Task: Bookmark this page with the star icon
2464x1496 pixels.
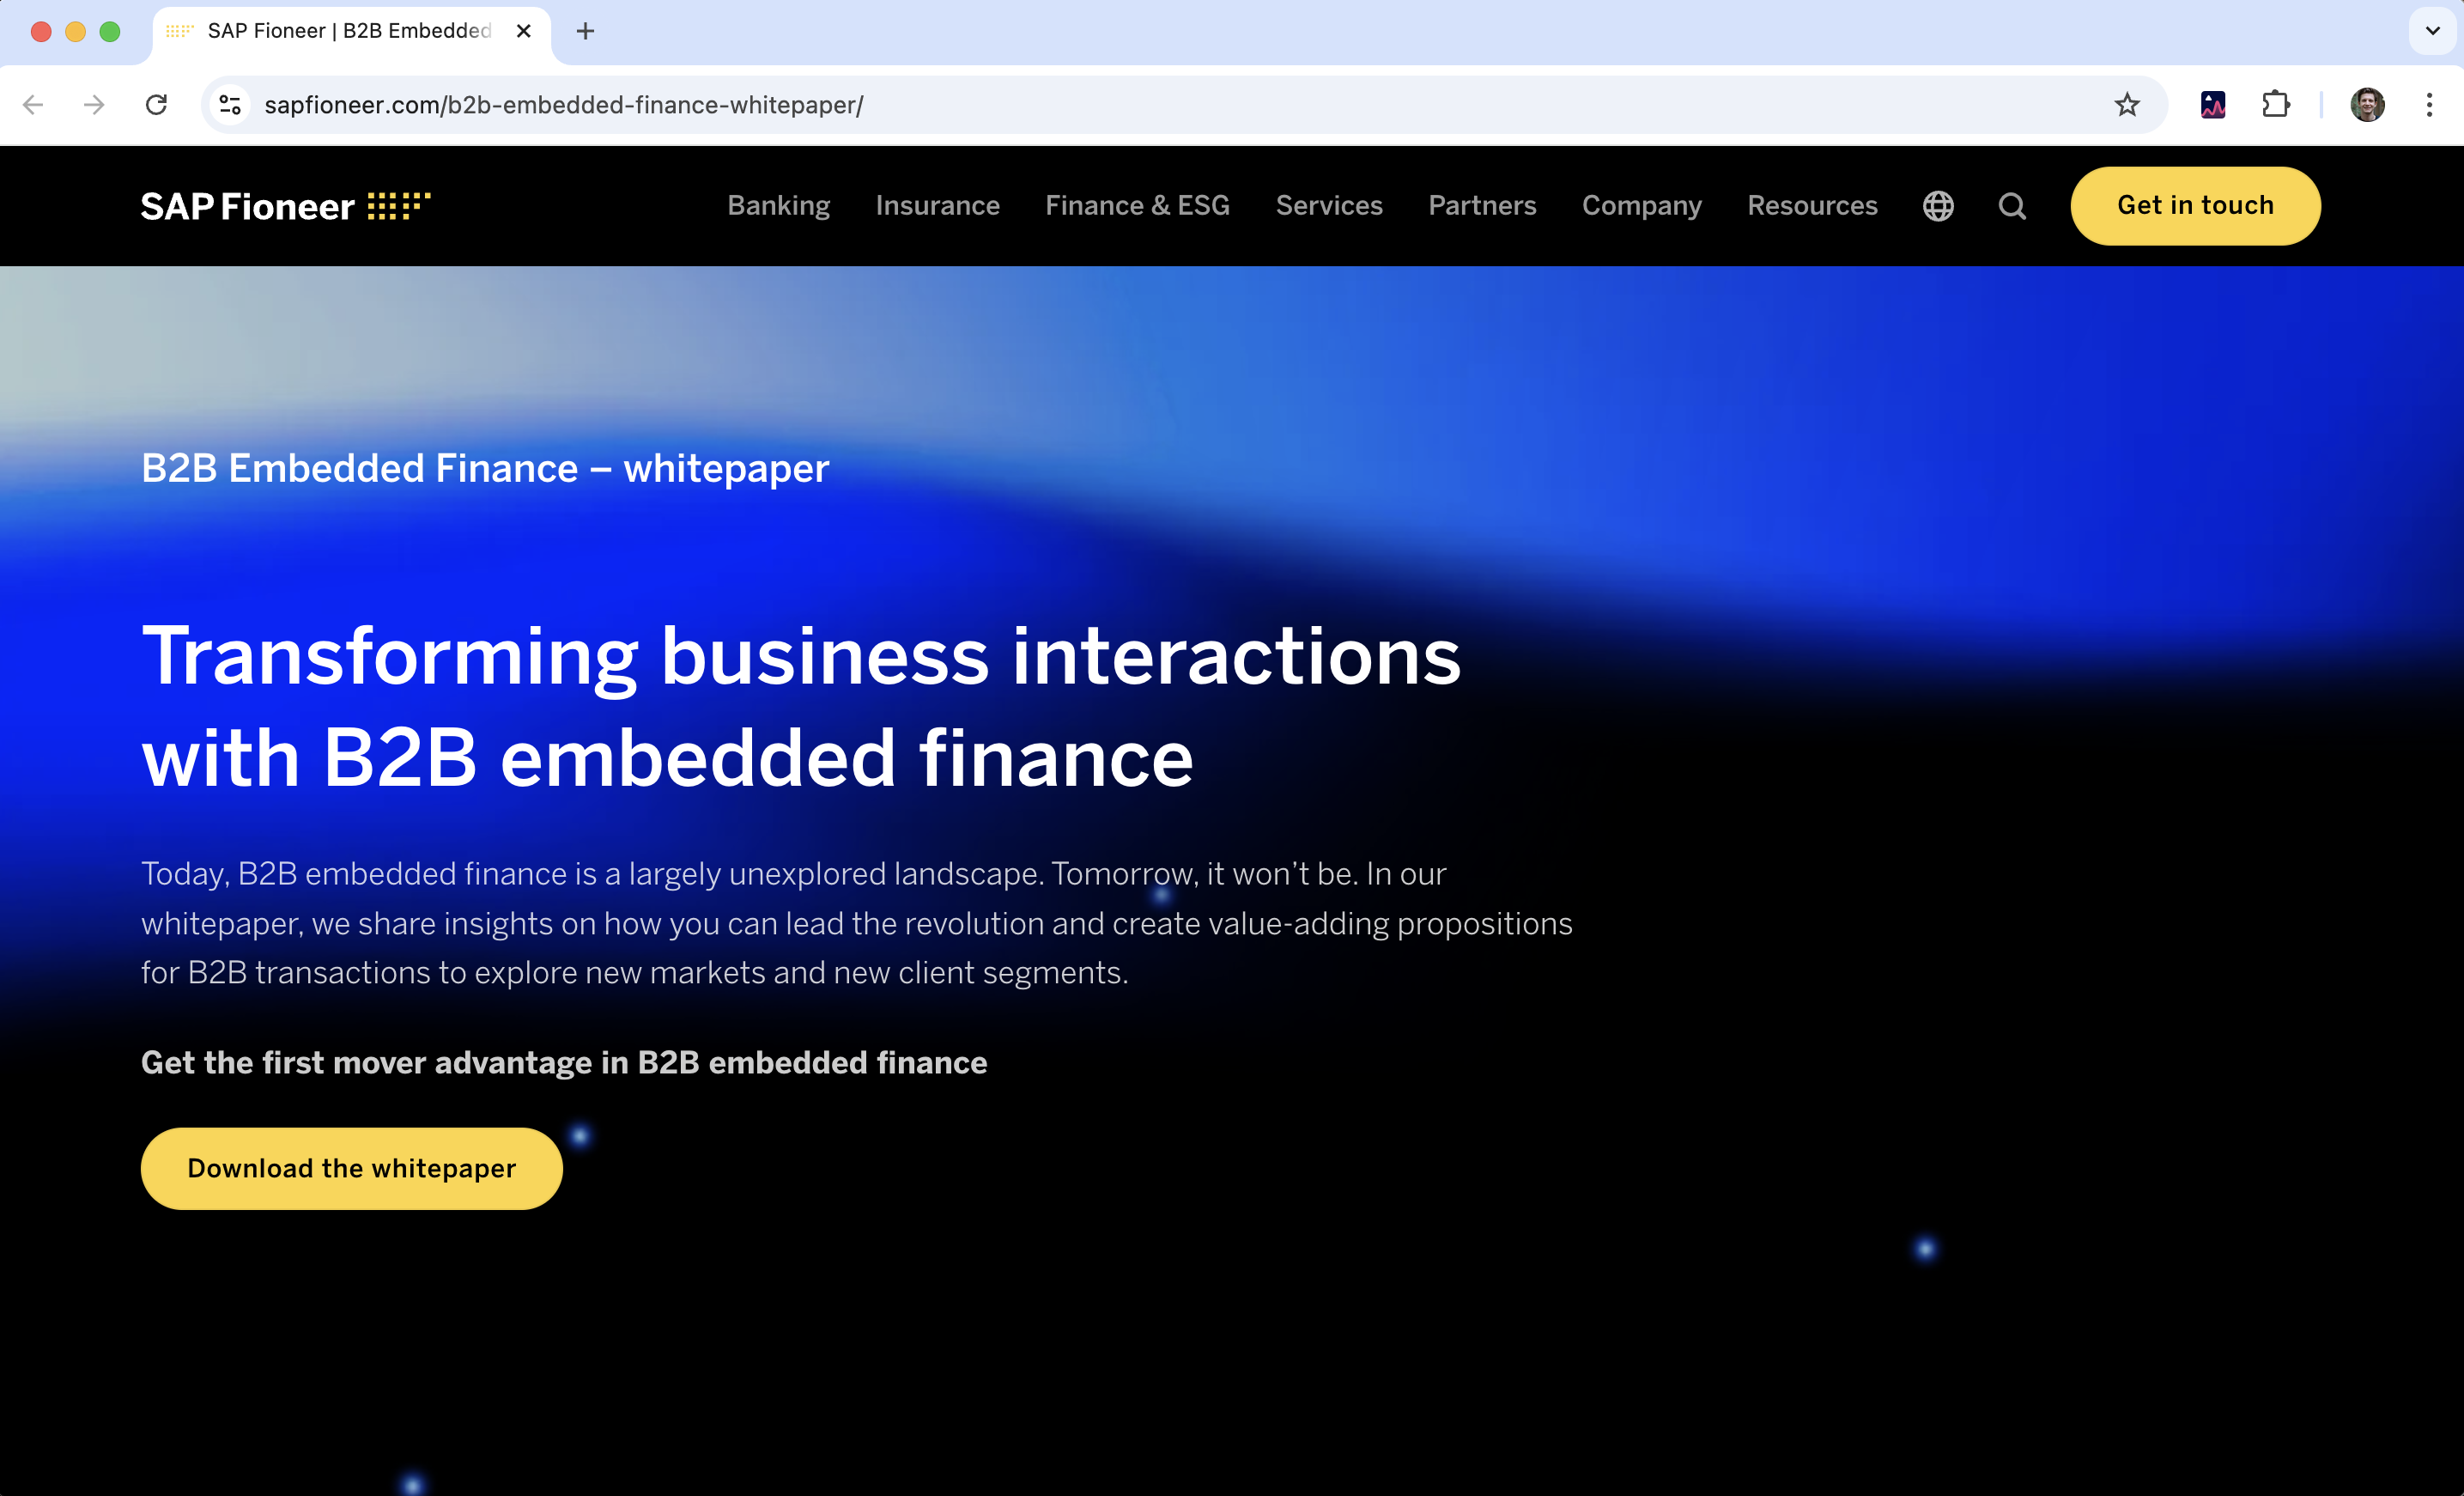Action: [x=2127, y=105]
